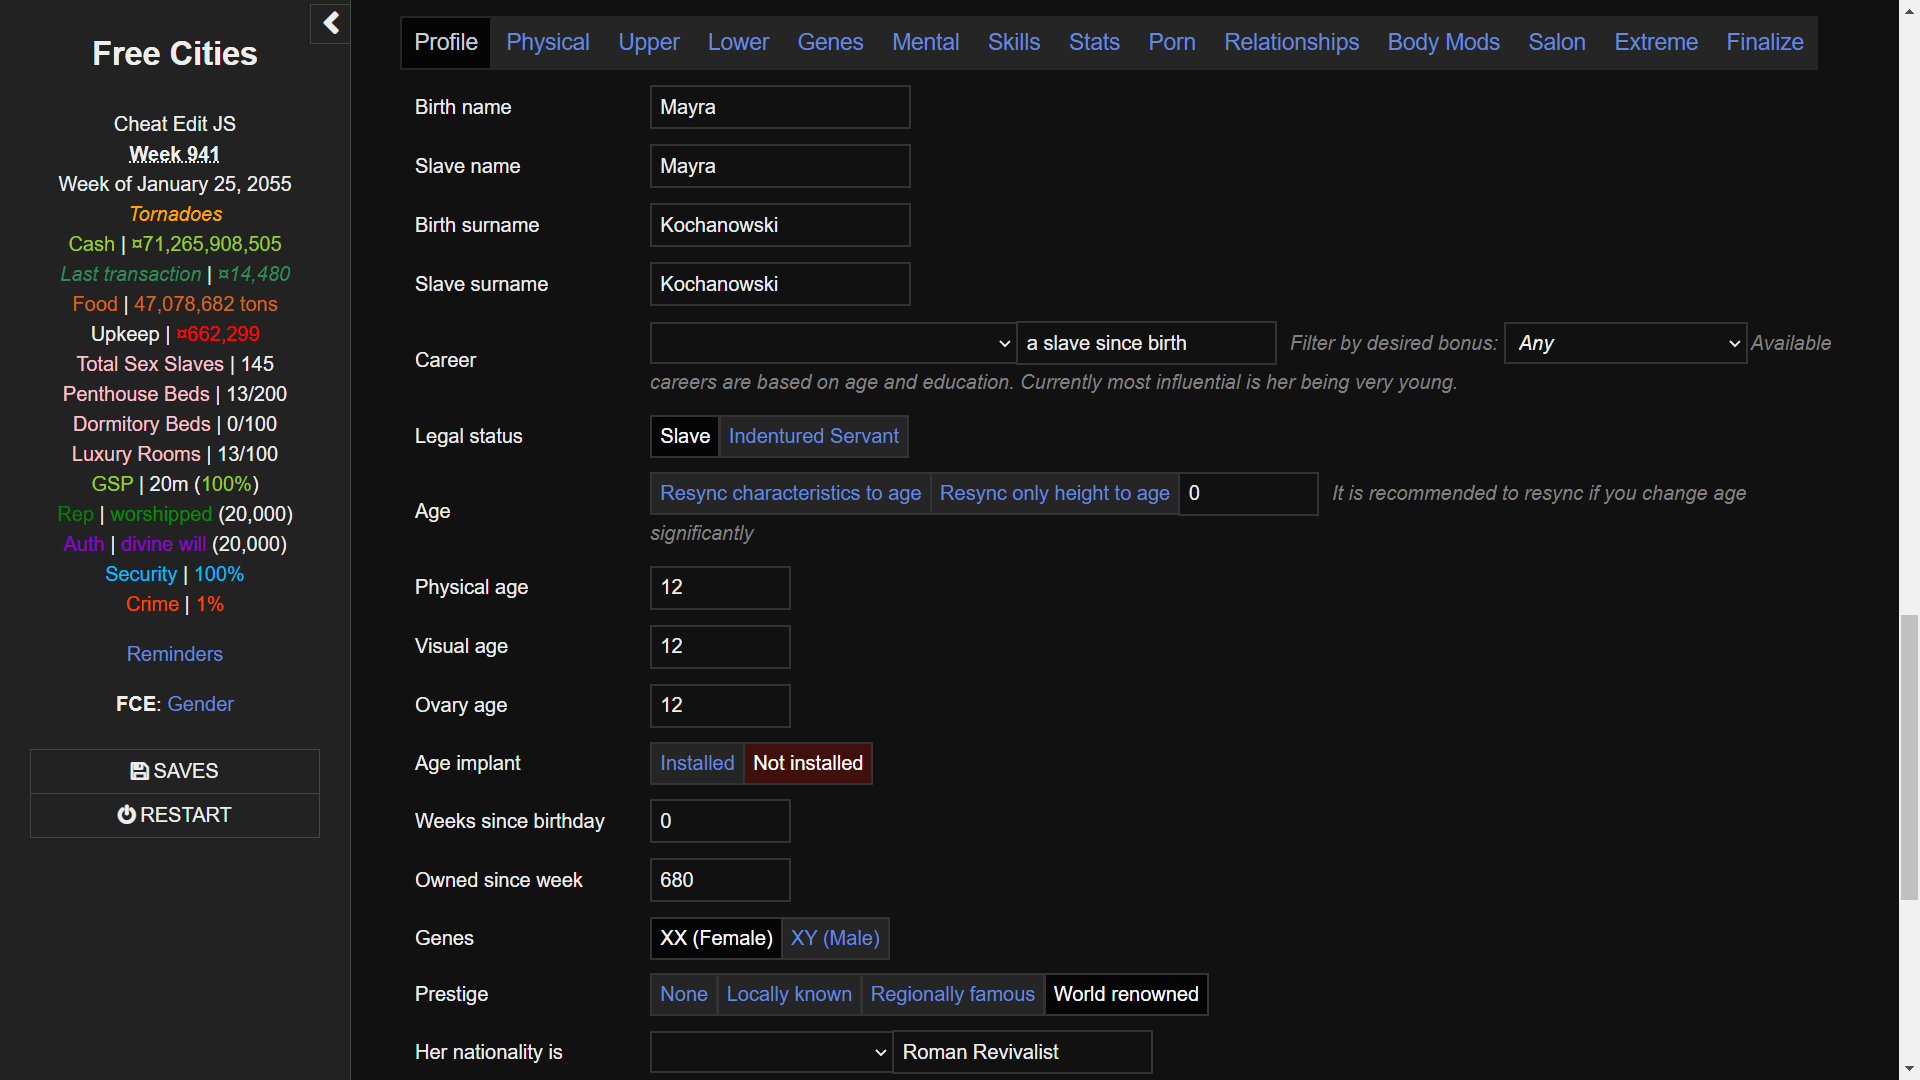This screenshot has width=1920, height=1080.
Task: Select Indentured Servant legal status
Action: point(813,436)
